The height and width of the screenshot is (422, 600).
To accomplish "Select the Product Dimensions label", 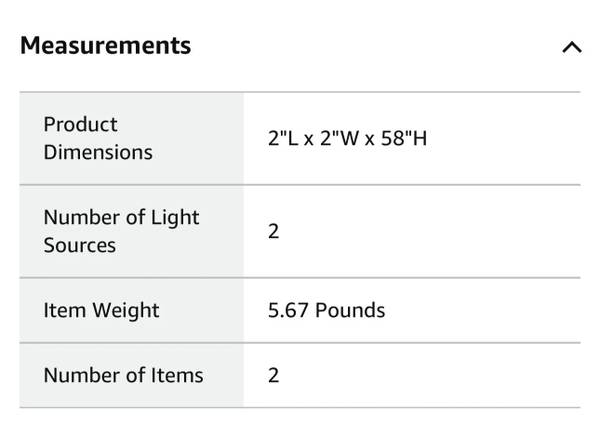I will pos(98,138).
